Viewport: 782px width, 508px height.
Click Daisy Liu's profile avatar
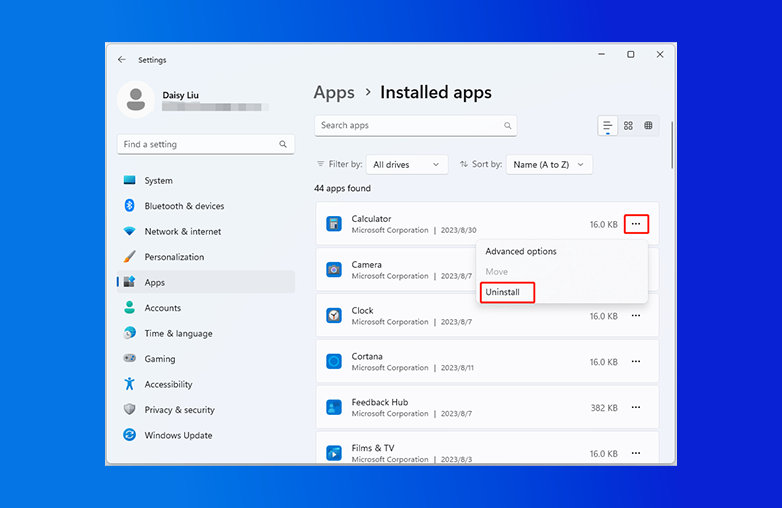136,99
